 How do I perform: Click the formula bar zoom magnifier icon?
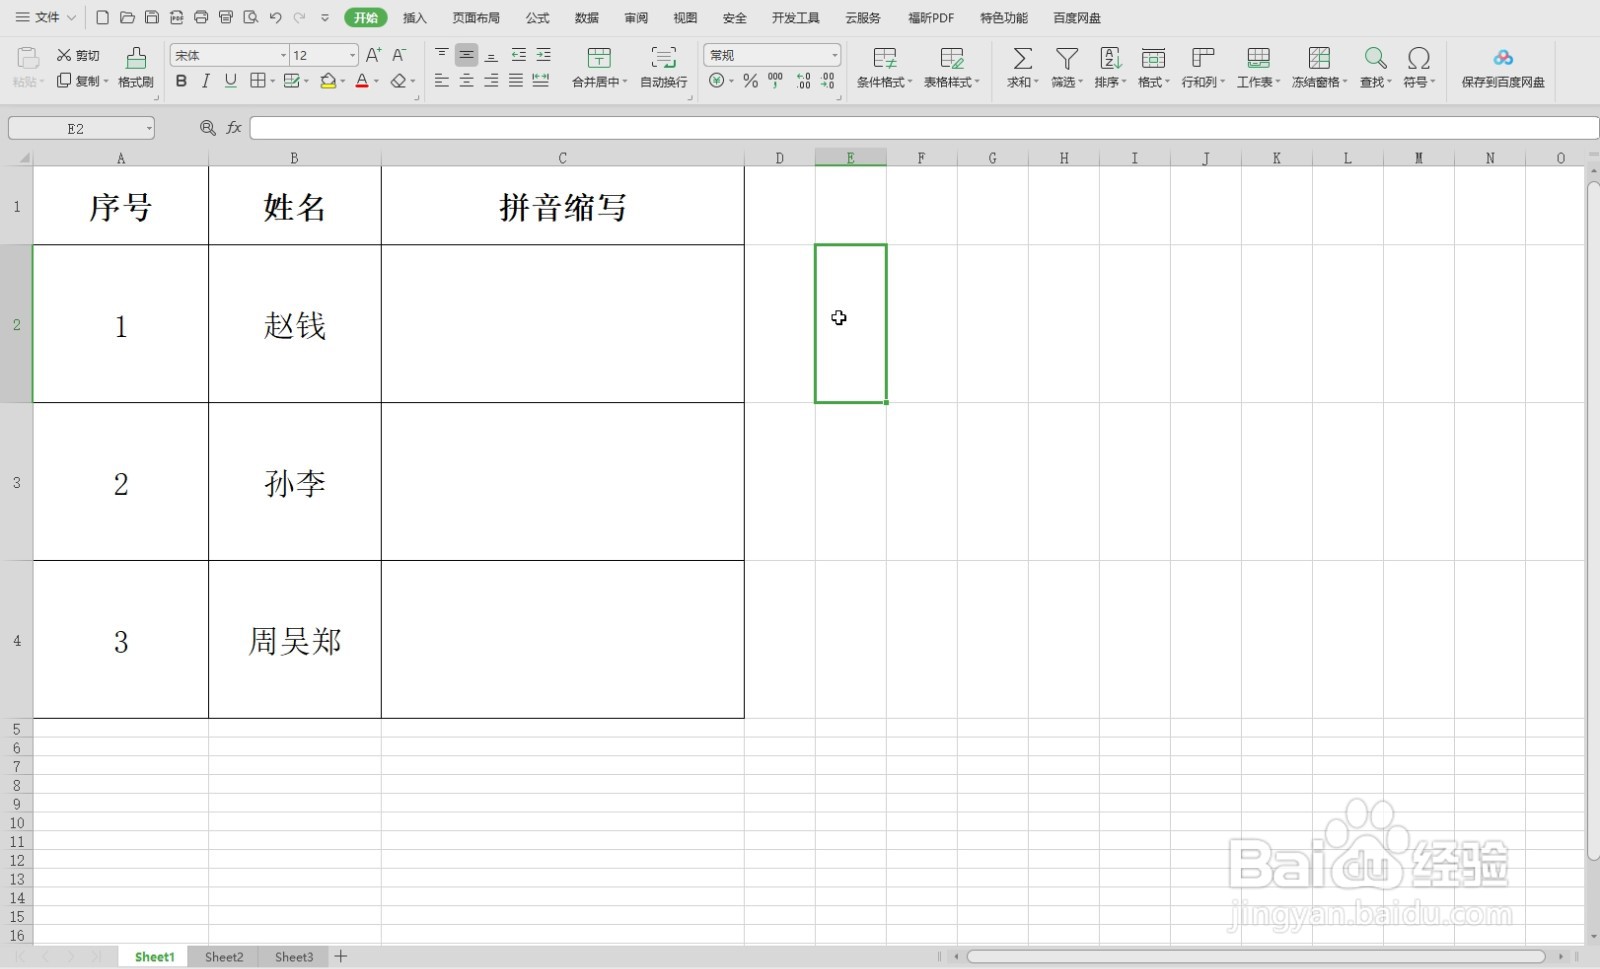pos(208,128)
